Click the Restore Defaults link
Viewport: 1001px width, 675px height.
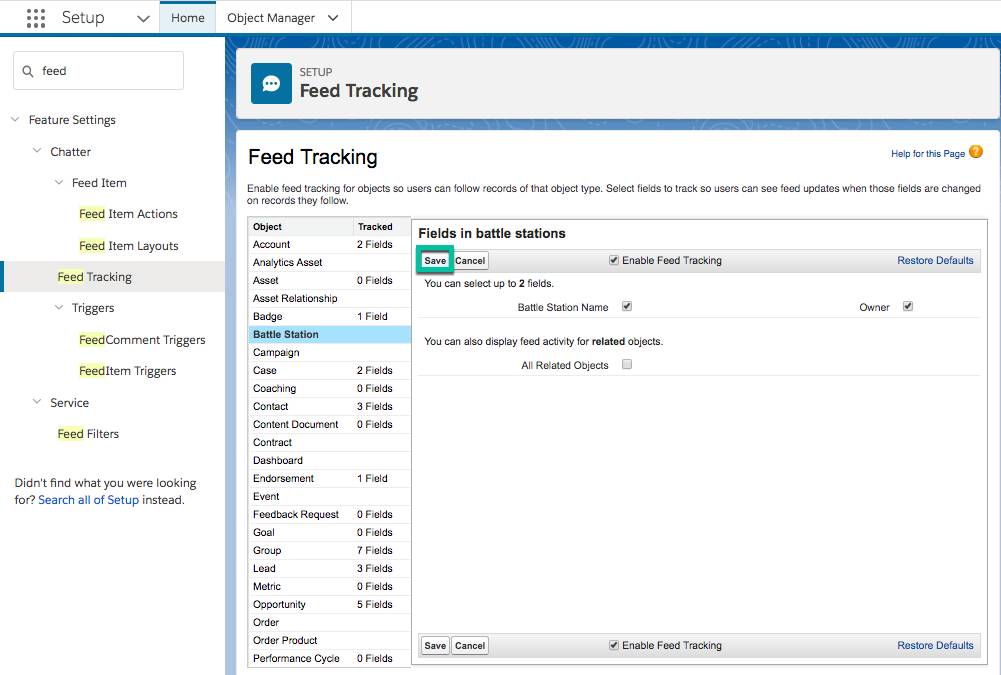coord(934,260)
